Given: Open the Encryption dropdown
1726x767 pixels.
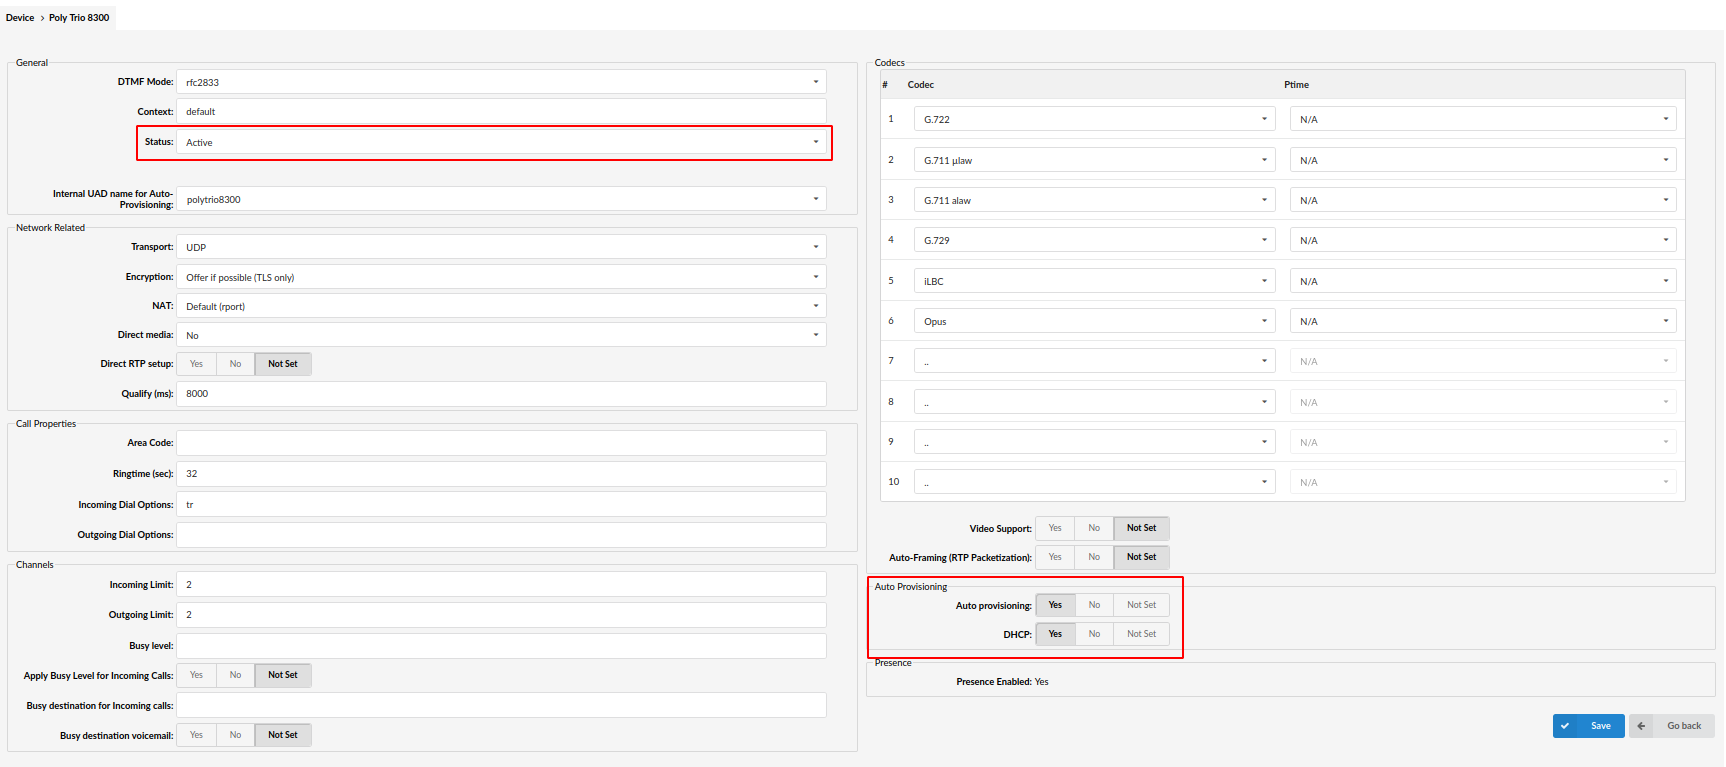Looking at the screenshot, I should pos(501,277).
